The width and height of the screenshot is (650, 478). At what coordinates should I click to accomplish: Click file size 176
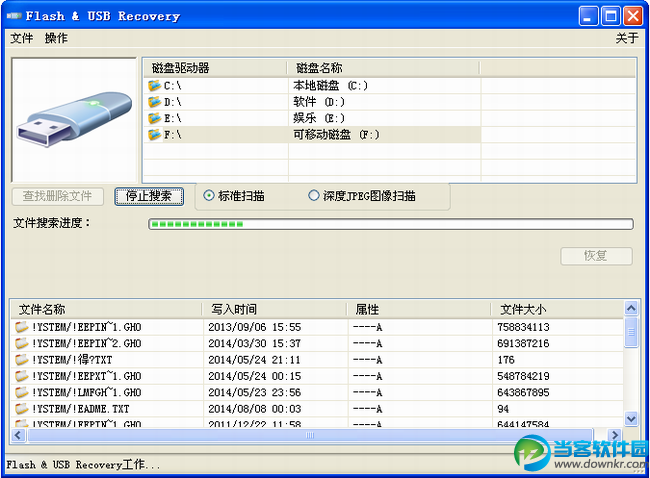coord(506,359)
